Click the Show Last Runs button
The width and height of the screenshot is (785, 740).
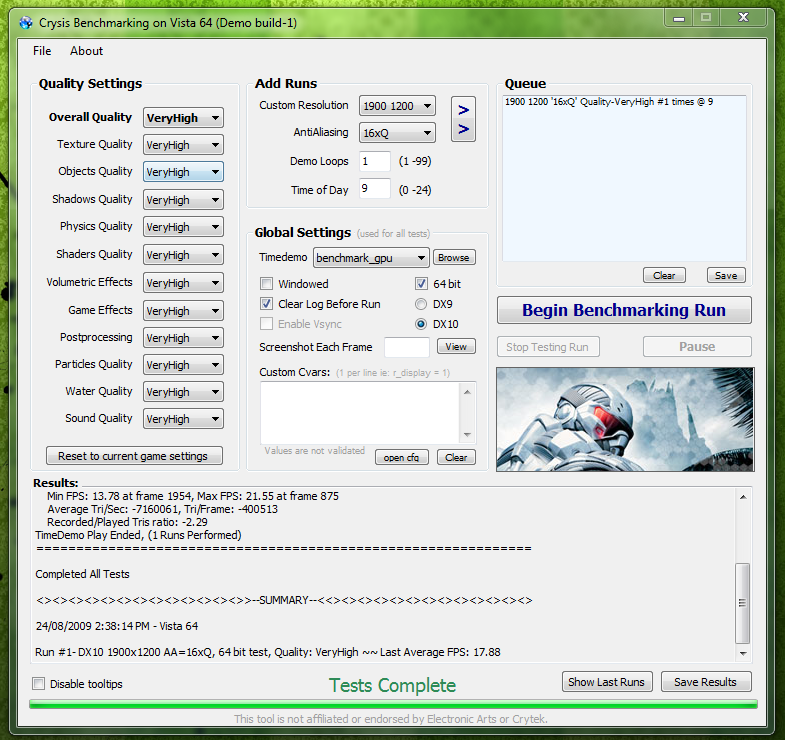coord(607,681)
